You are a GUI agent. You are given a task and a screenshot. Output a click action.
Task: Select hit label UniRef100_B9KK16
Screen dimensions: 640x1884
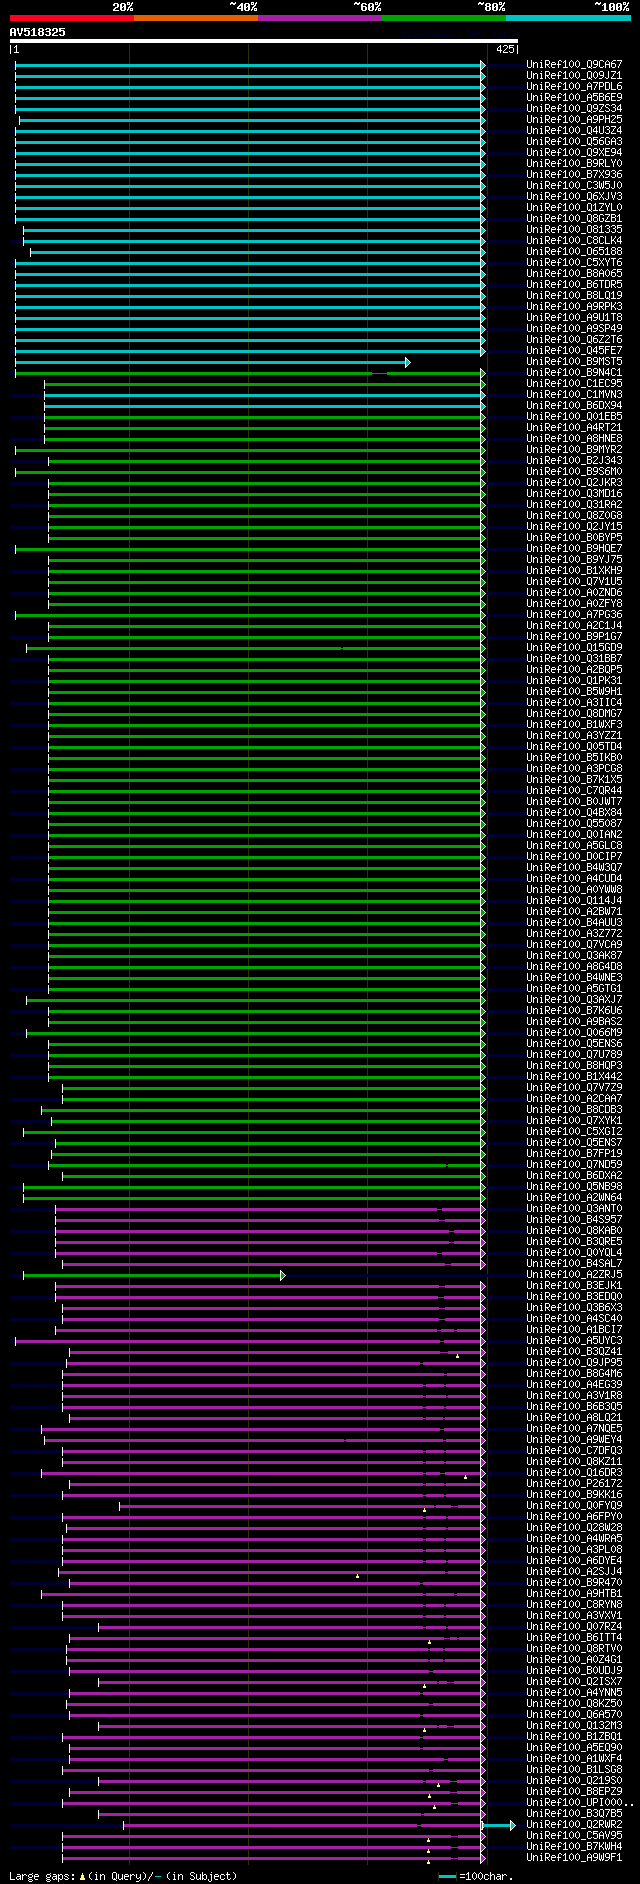point(574,1495)
